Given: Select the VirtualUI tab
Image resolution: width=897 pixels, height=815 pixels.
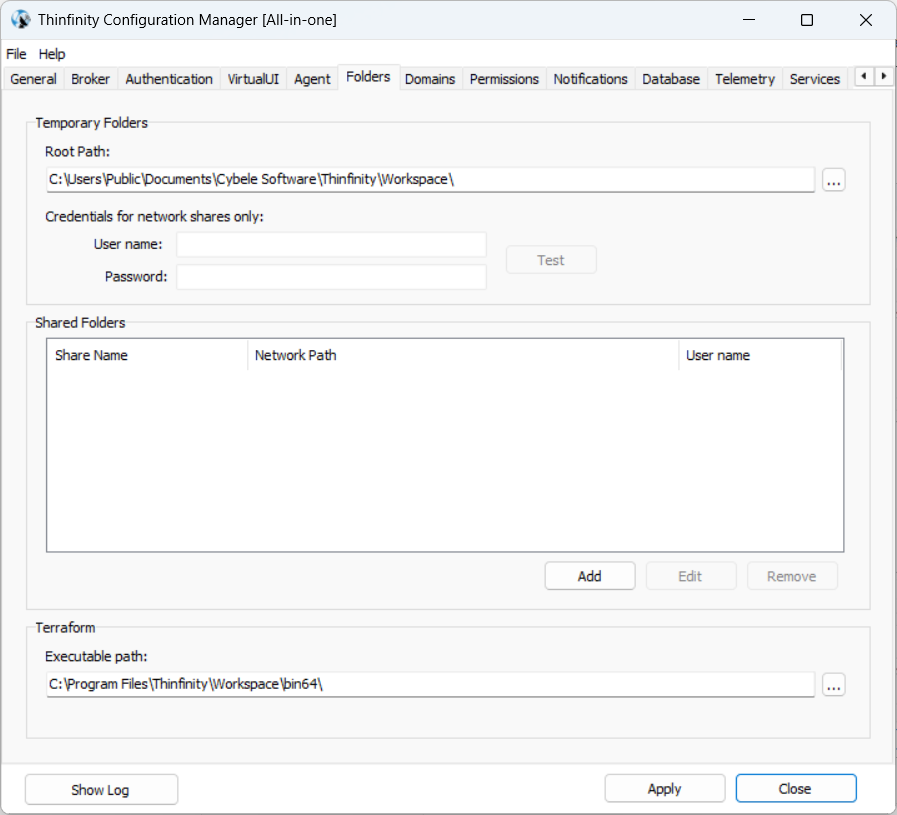Looking at the screenshot, I should pyautogui.click(x=253, y=79).
